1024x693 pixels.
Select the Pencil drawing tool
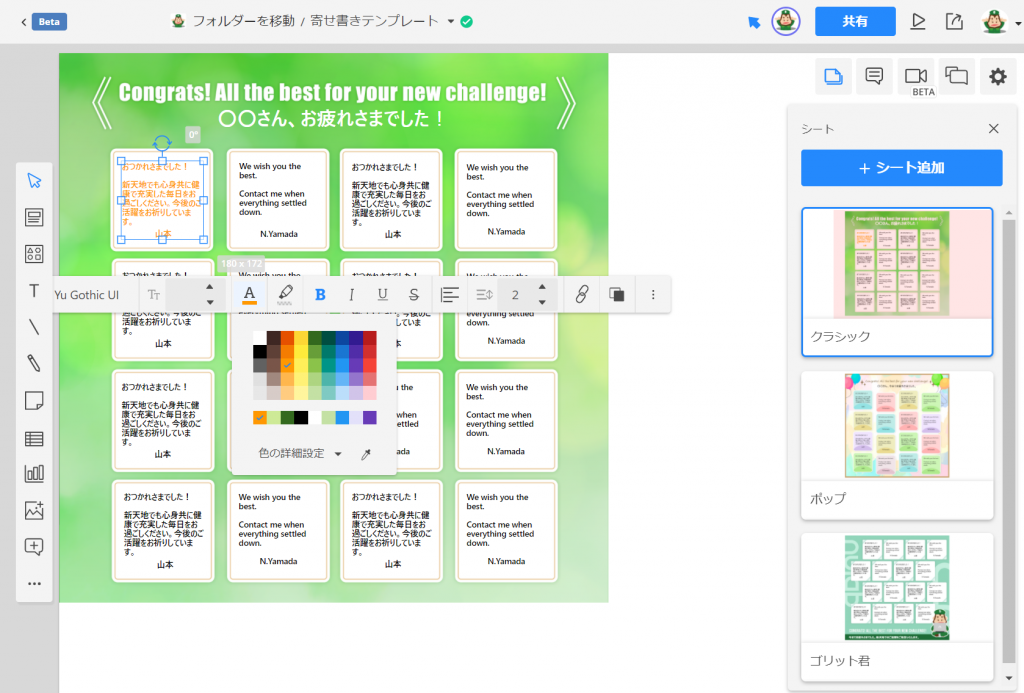[x=34, y=363]
